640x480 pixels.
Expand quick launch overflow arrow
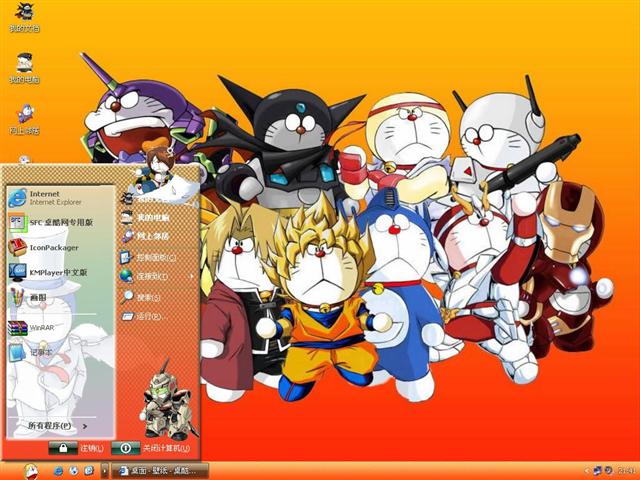(x=104, y=471)
